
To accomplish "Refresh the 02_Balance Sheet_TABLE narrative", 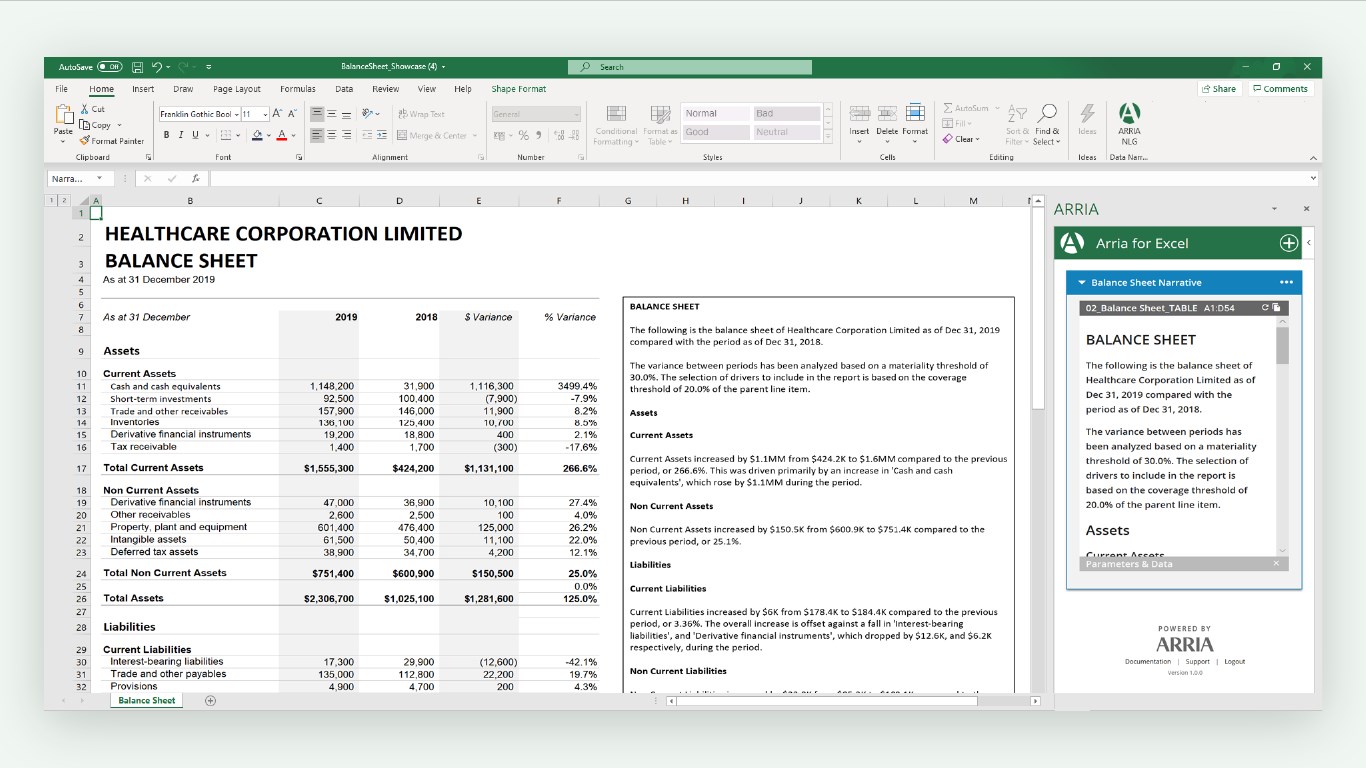I will click(1265, 308).
